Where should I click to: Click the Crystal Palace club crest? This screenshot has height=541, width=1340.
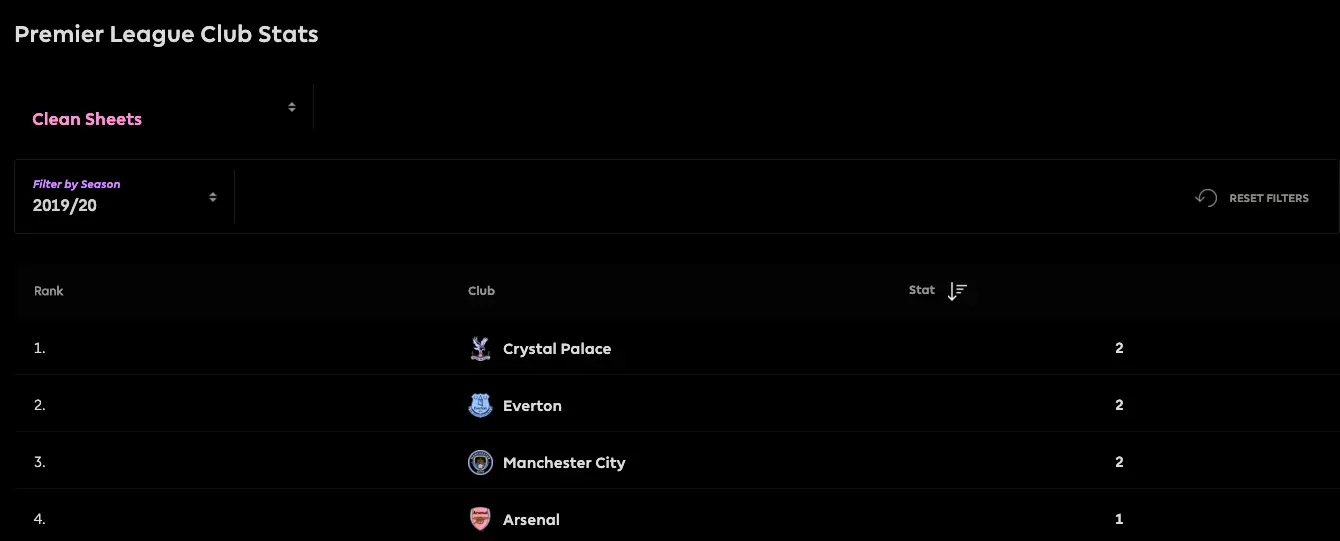tap(480, 349)
